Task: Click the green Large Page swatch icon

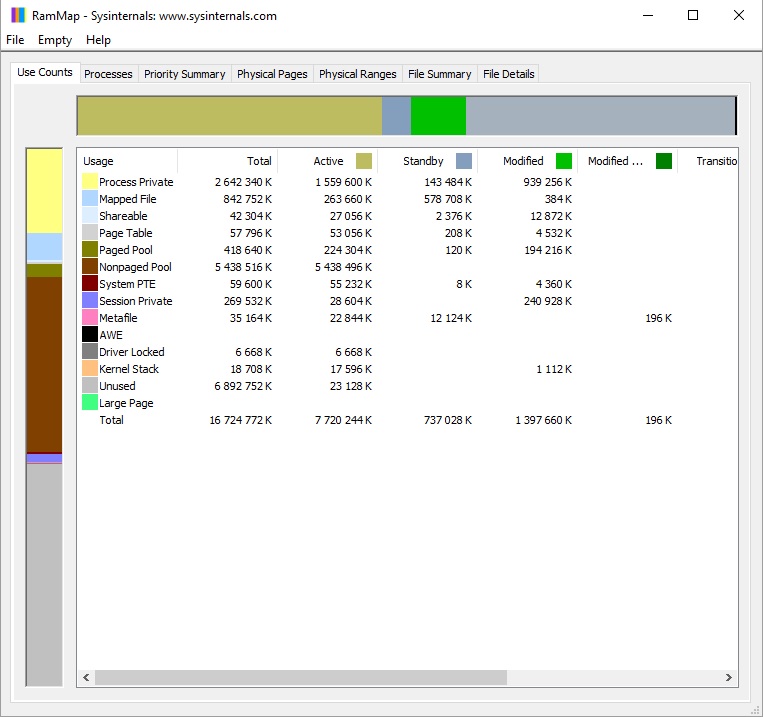Action: point(90,403)
